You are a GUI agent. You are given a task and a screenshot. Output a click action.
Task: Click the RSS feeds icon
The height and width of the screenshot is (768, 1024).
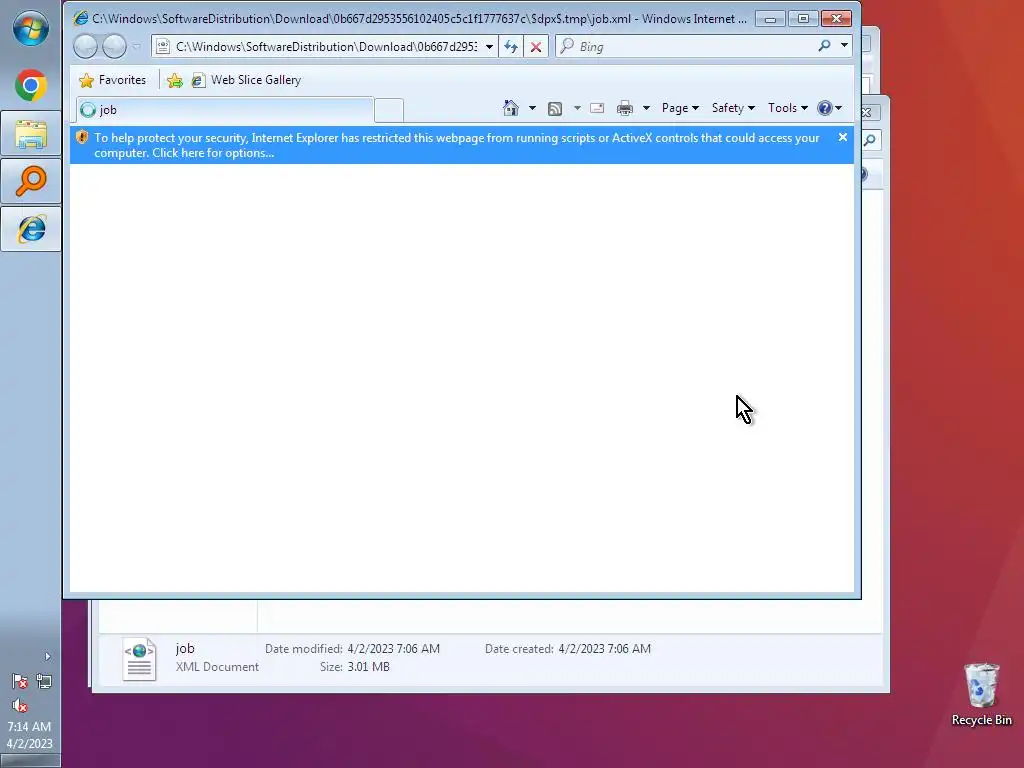click(555, 108)
